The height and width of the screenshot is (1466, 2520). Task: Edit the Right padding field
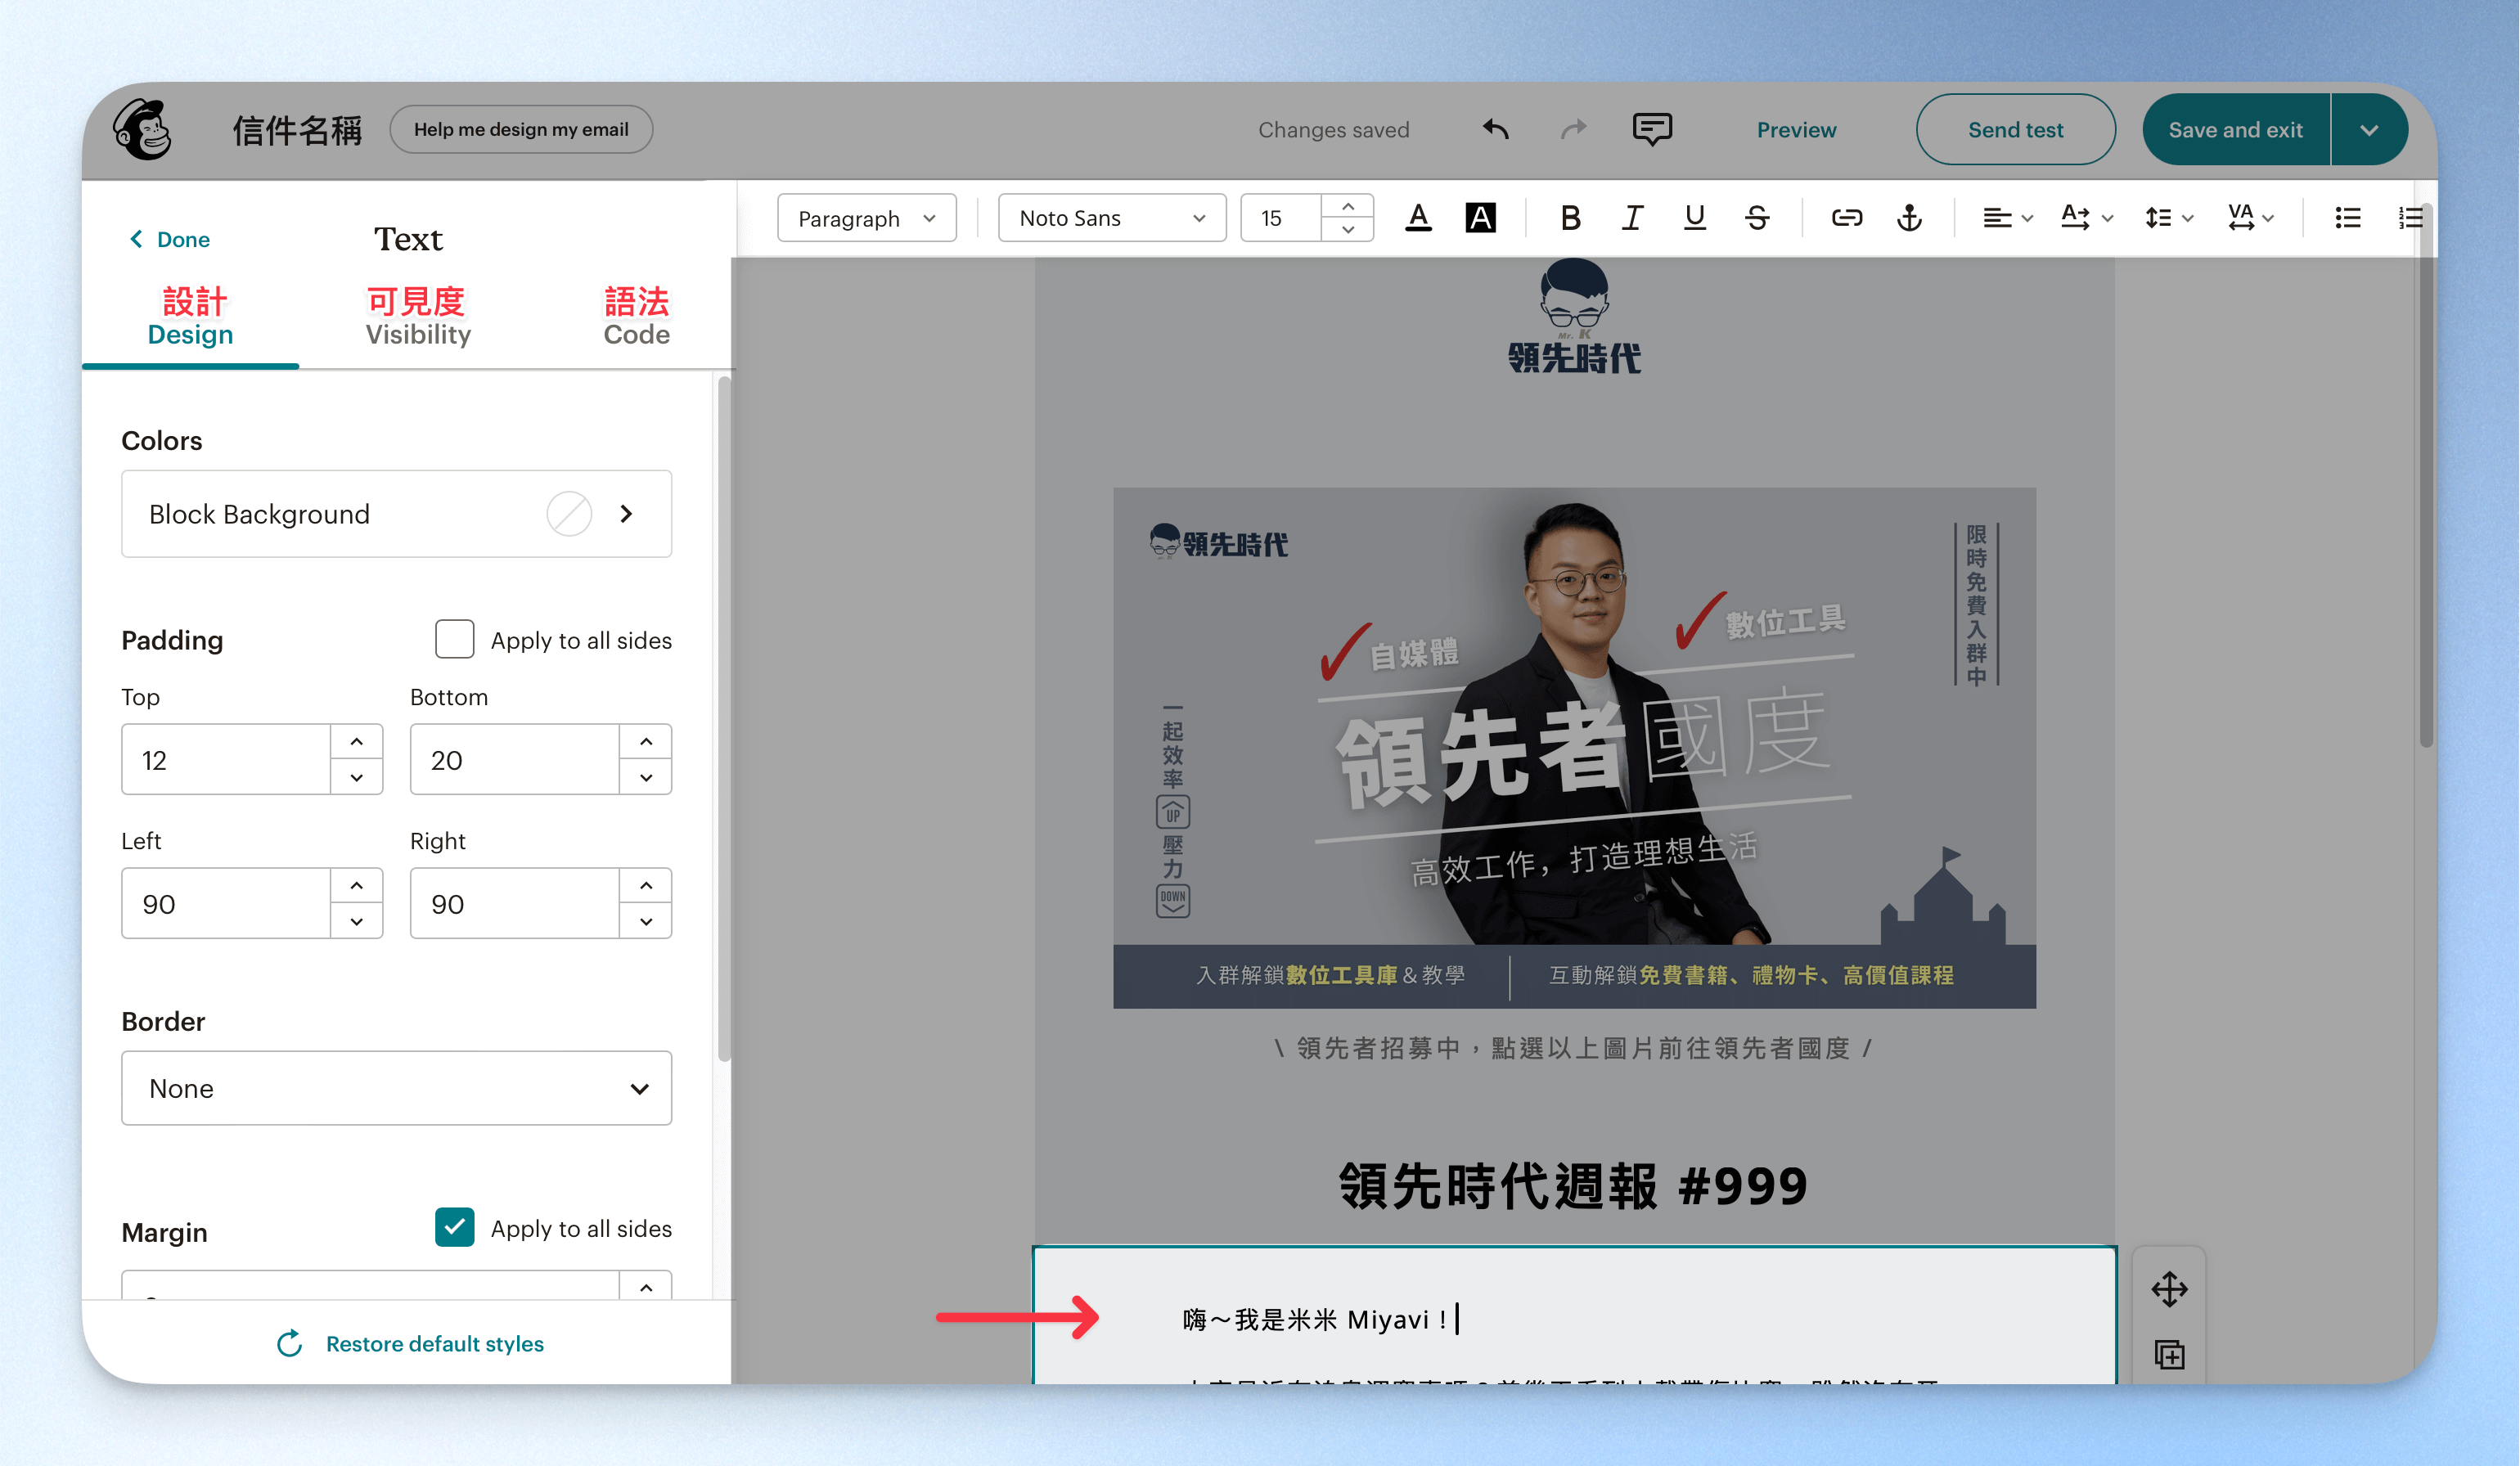tap(514, 903)
